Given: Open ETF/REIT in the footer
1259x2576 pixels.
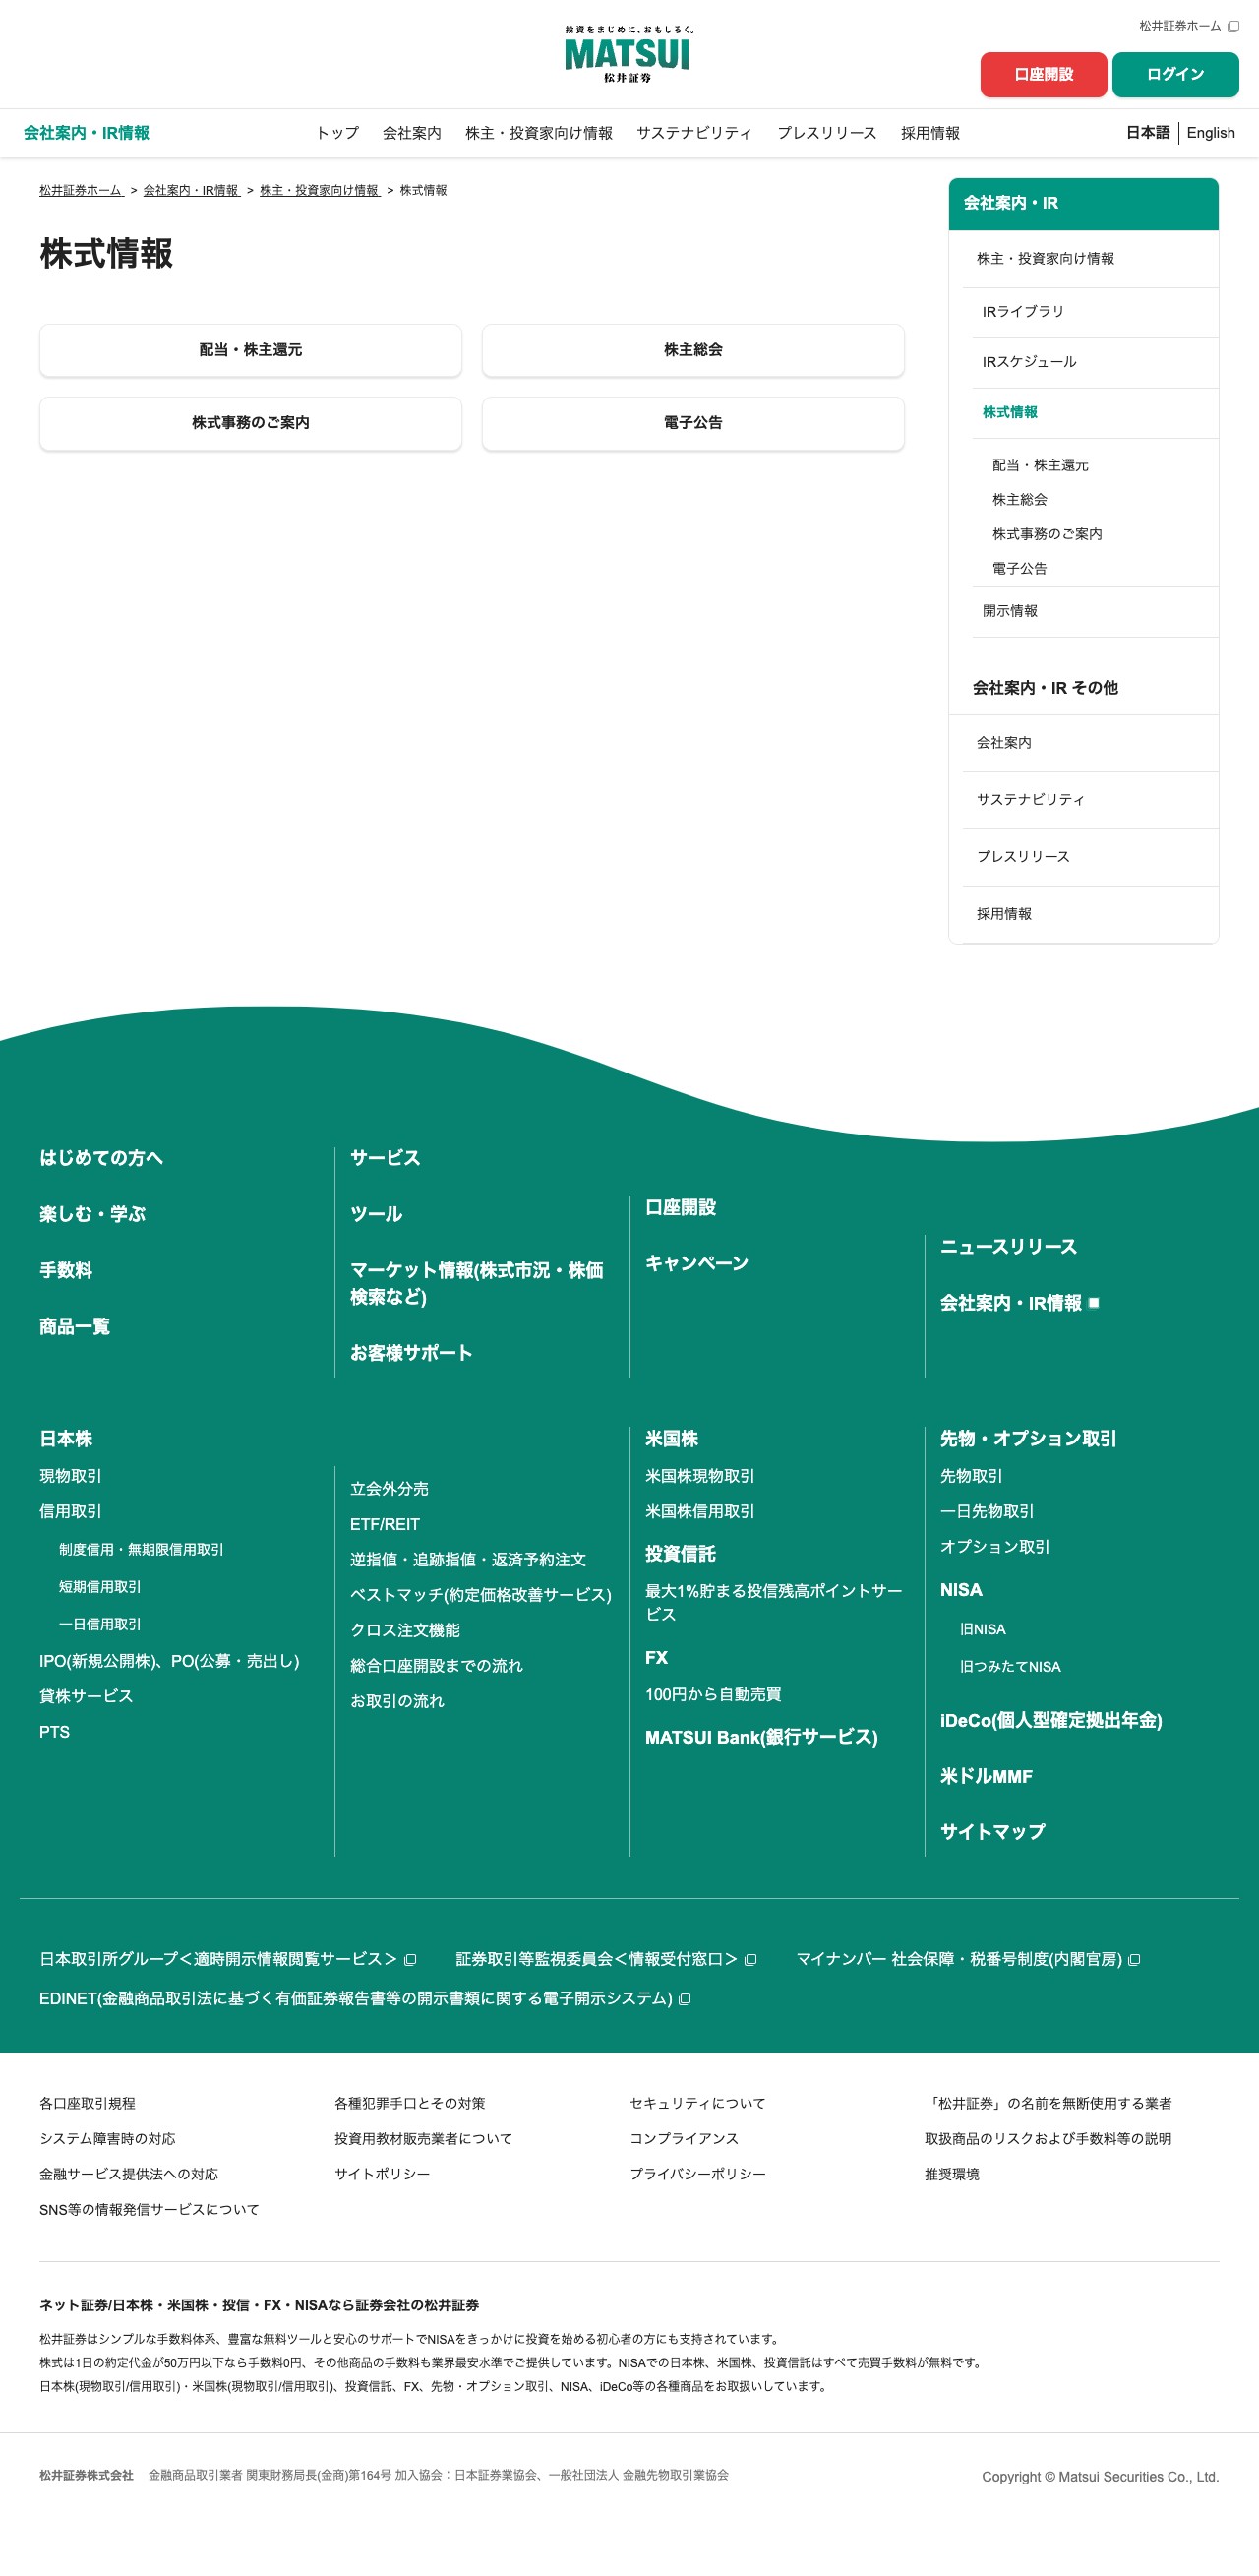Looking at the screenshot, I should [x=385, y=1524].
